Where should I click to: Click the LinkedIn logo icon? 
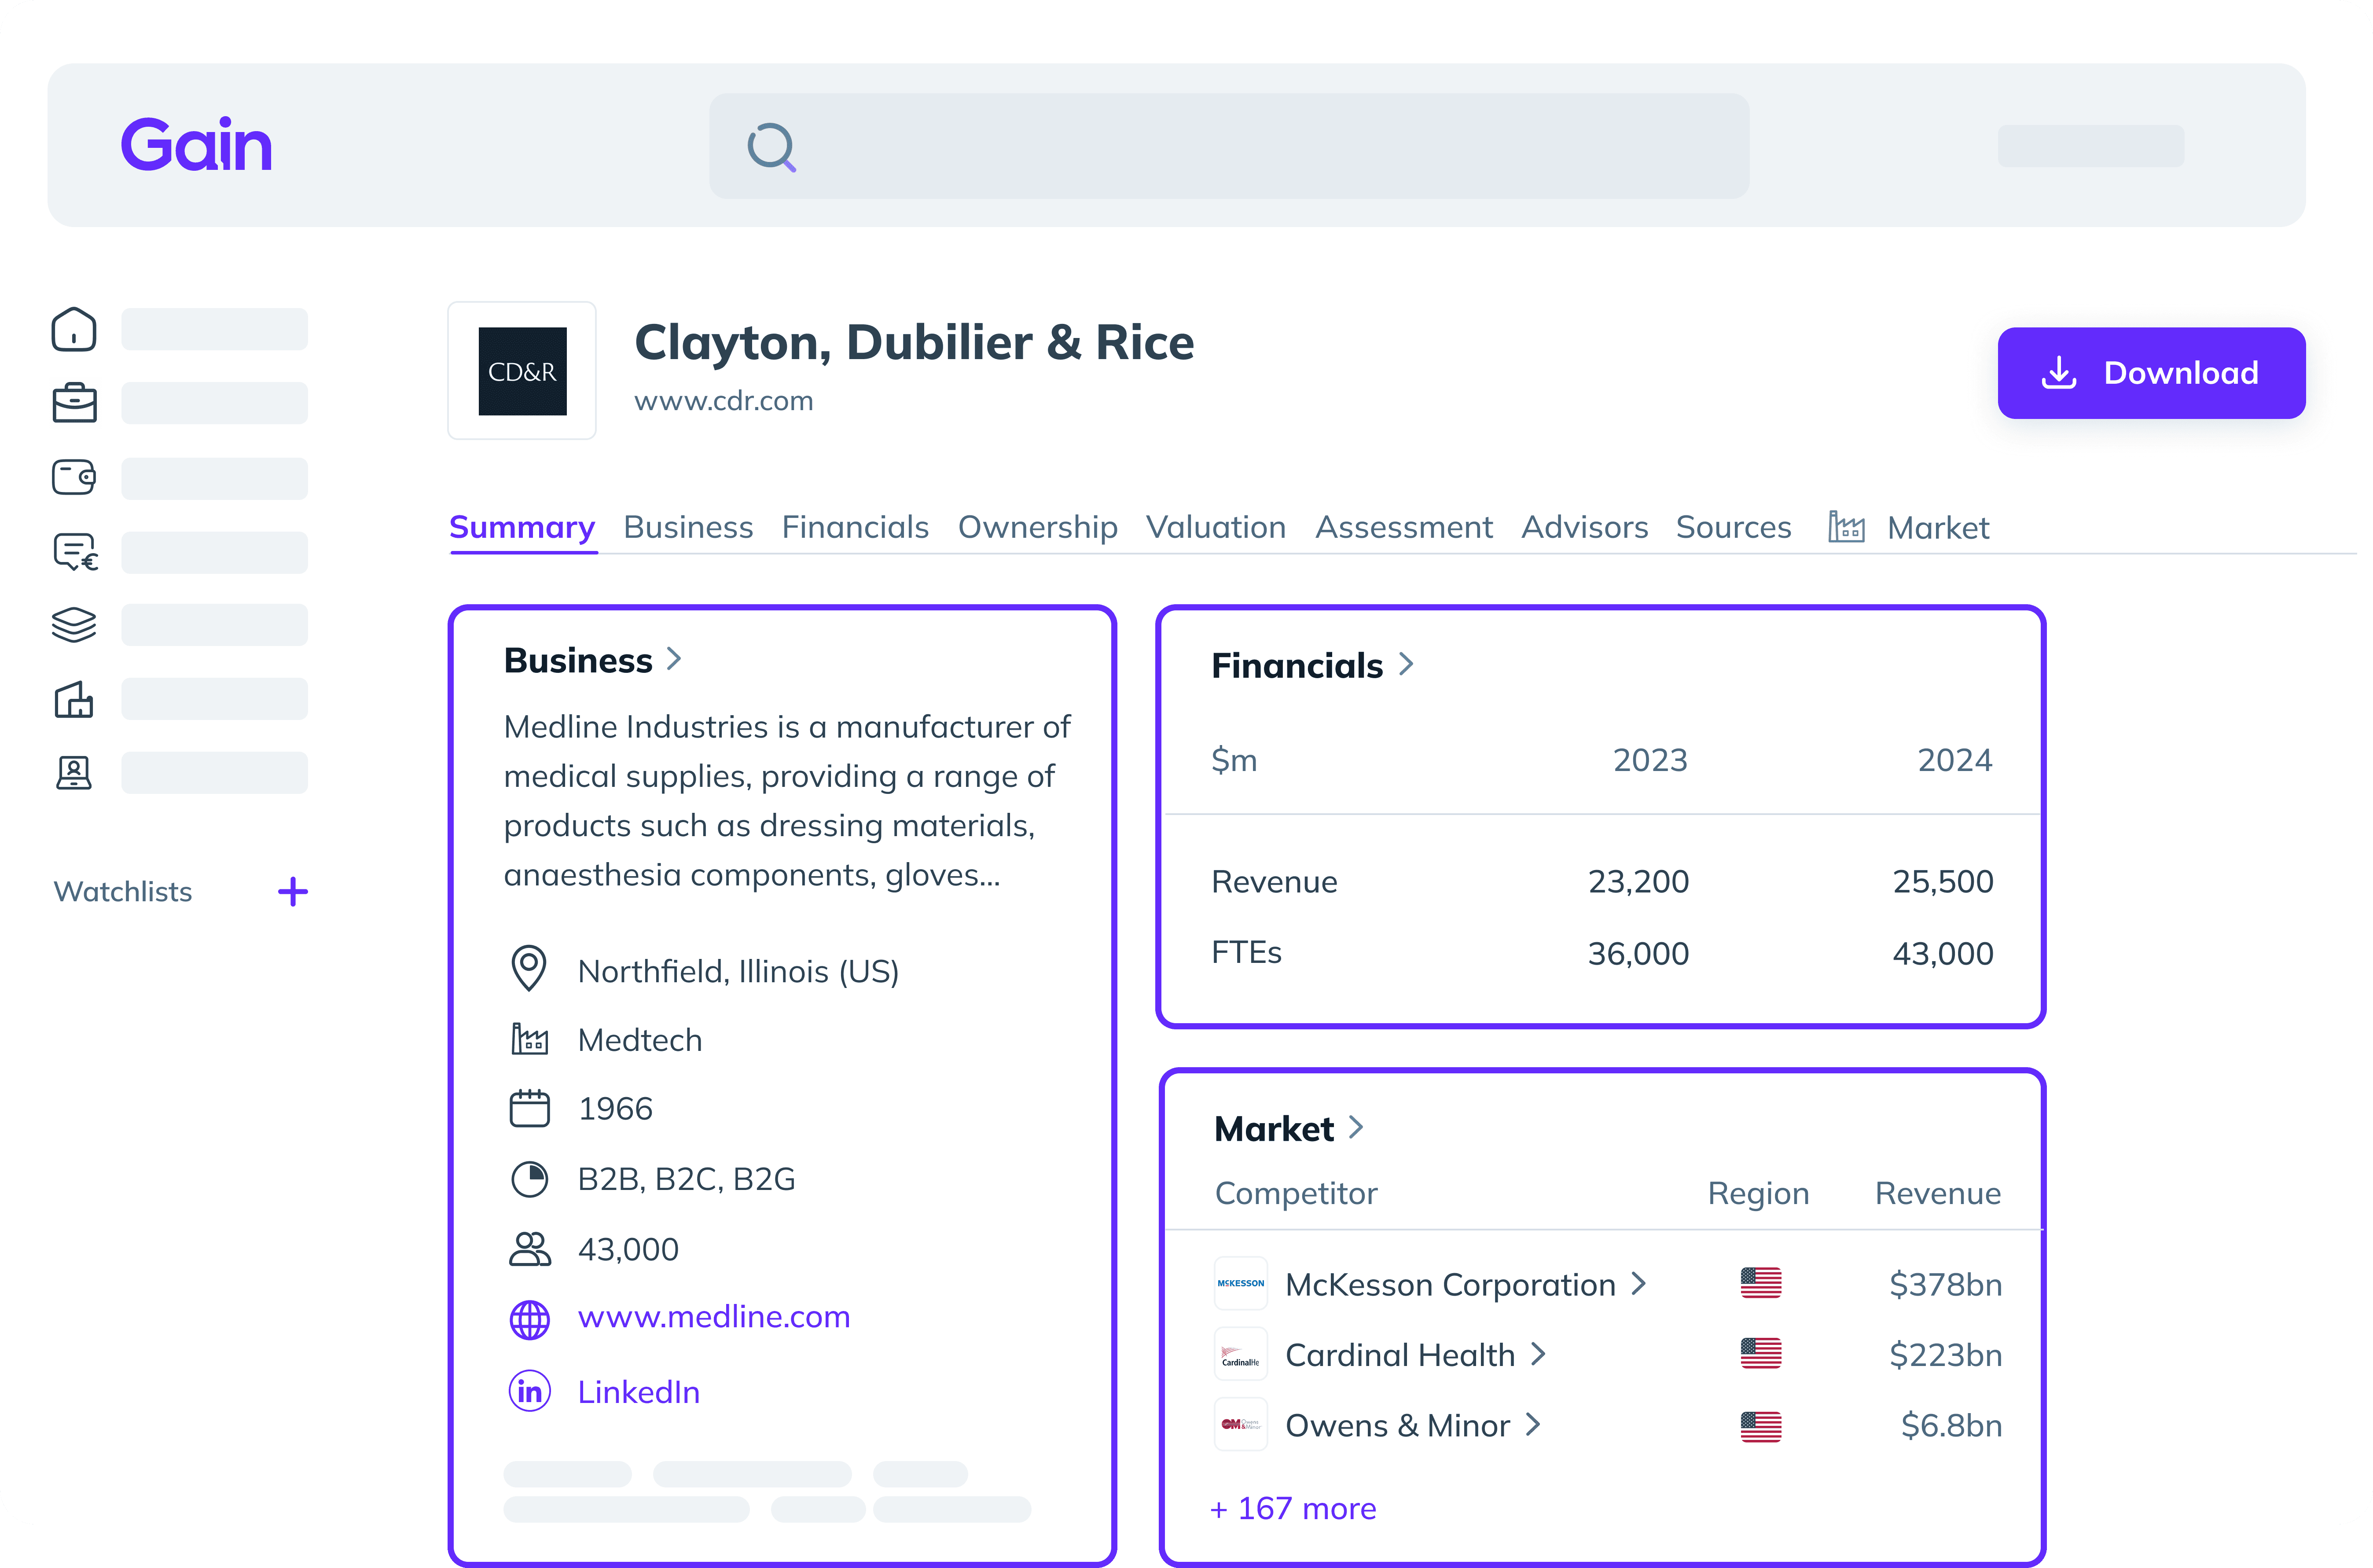pyautogui.click(x=529, y=1391)
